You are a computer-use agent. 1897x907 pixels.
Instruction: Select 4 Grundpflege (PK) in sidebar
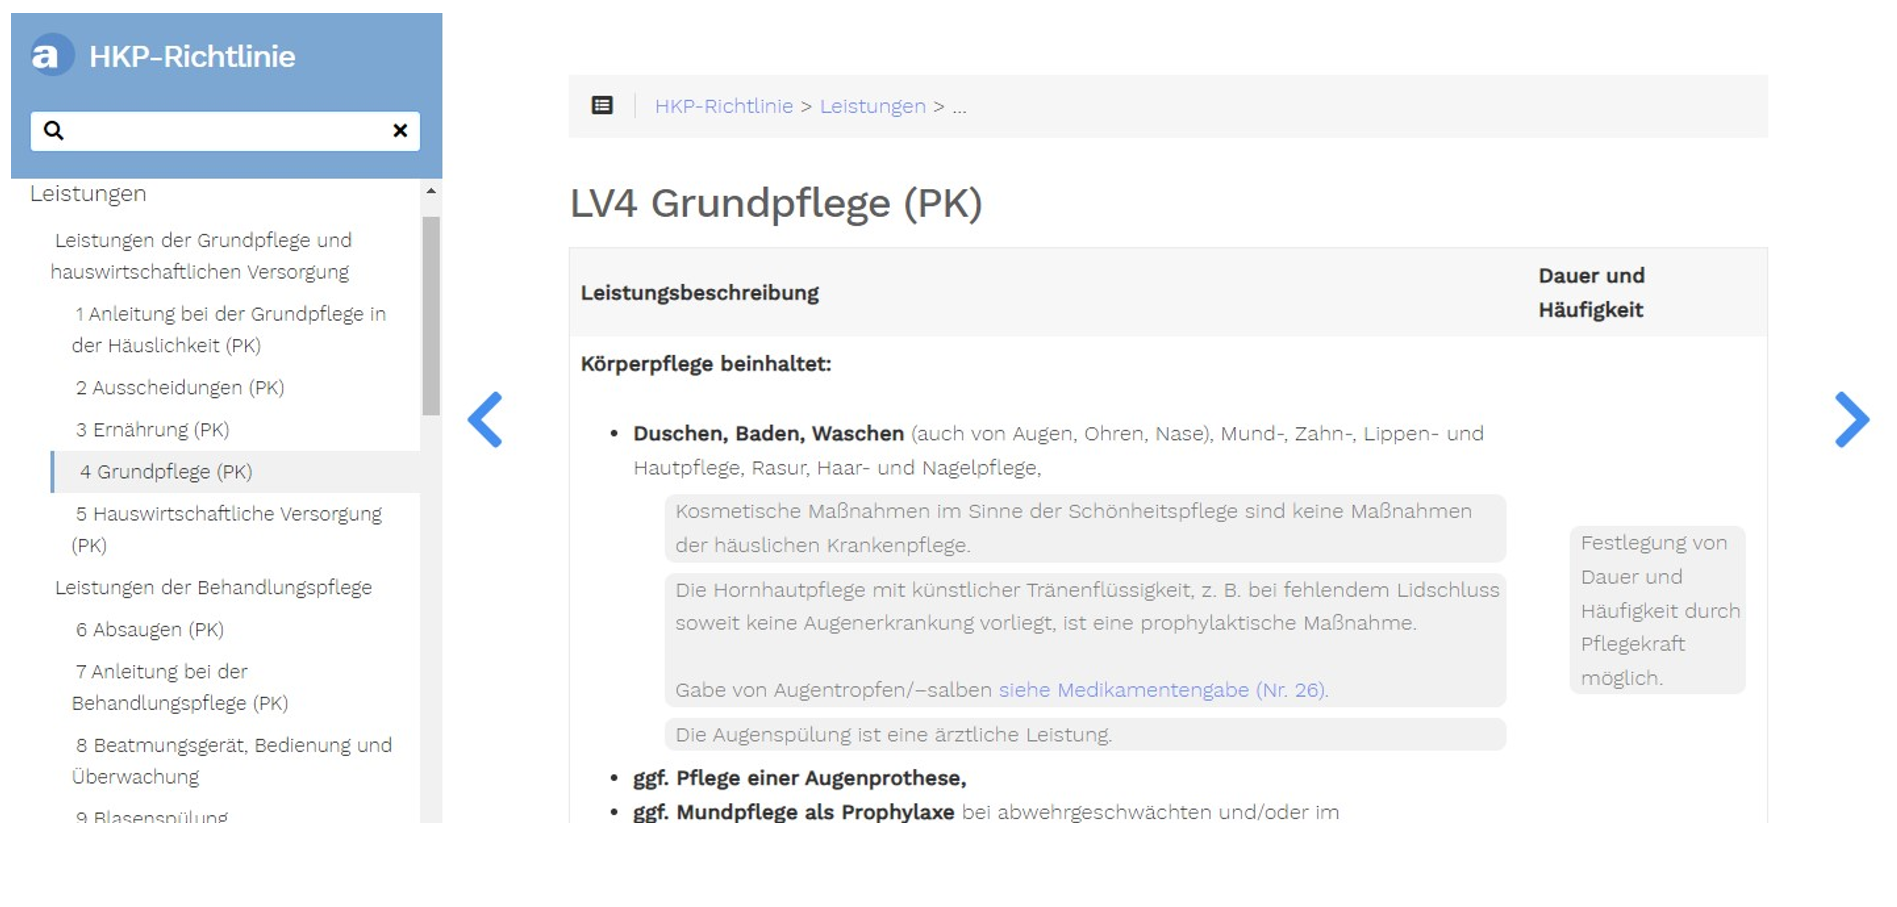tap(166, 472)
